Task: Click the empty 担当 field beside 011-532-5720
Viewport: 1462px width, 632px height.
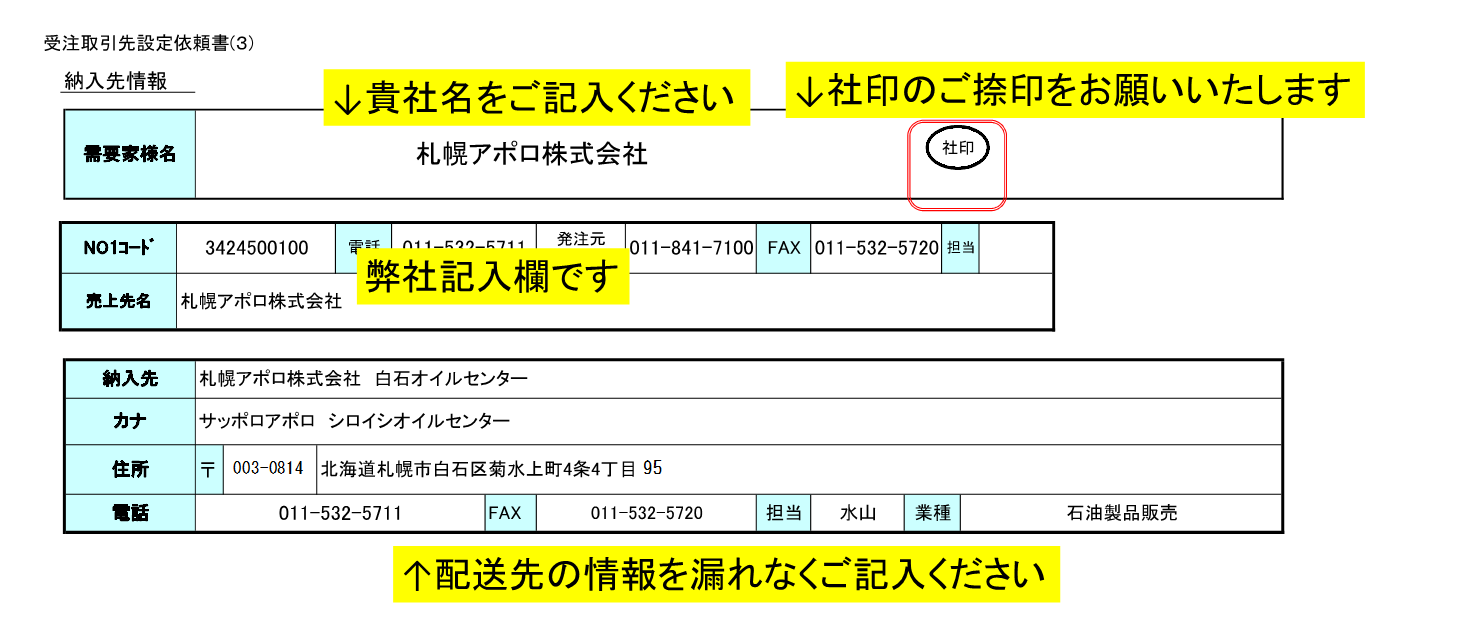Action: [1015, 248]
